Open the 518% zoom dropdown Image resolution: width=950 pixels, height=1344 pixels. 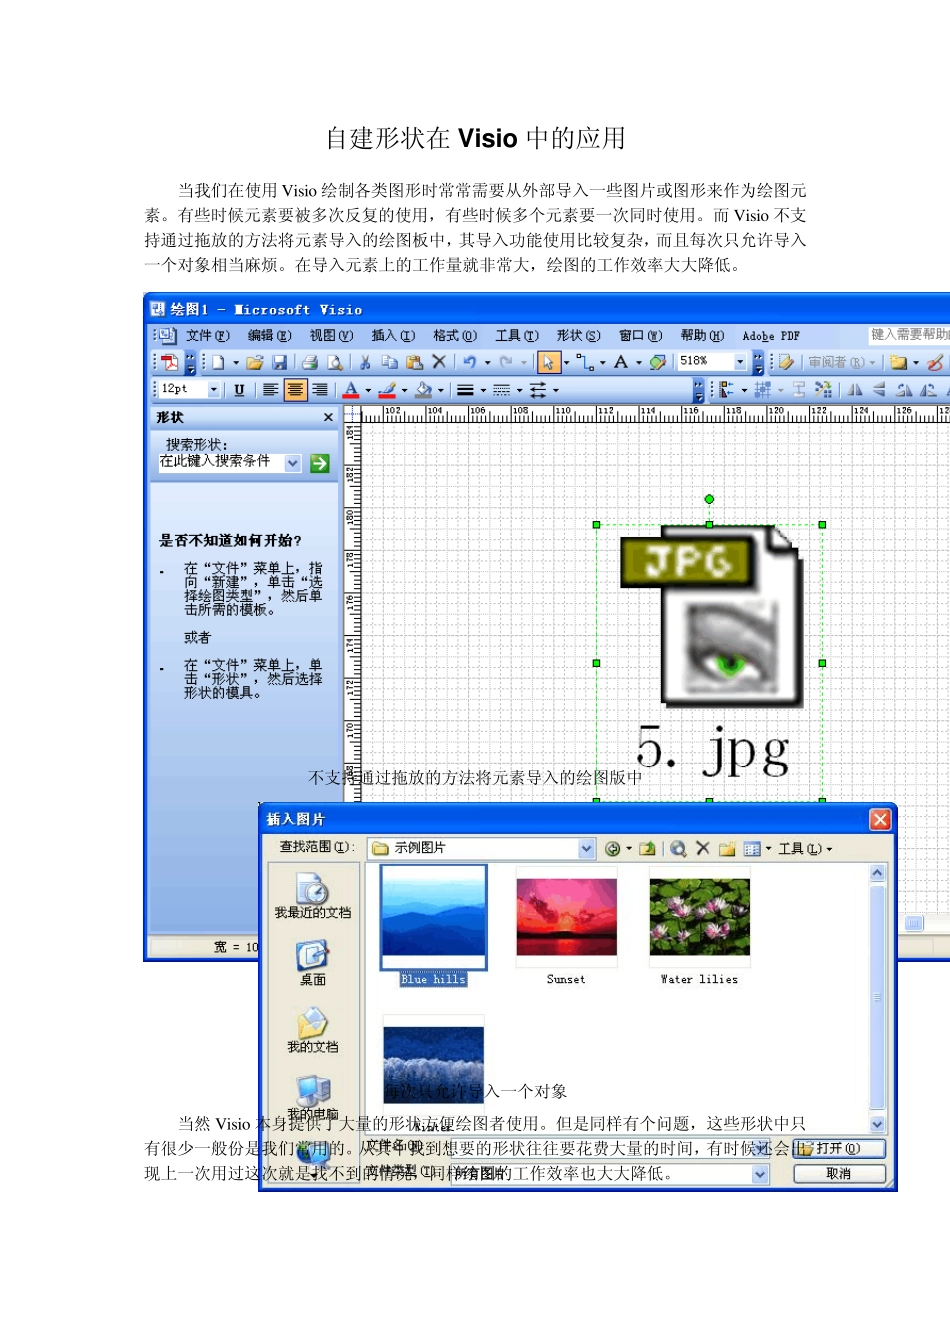pos(741,362)
